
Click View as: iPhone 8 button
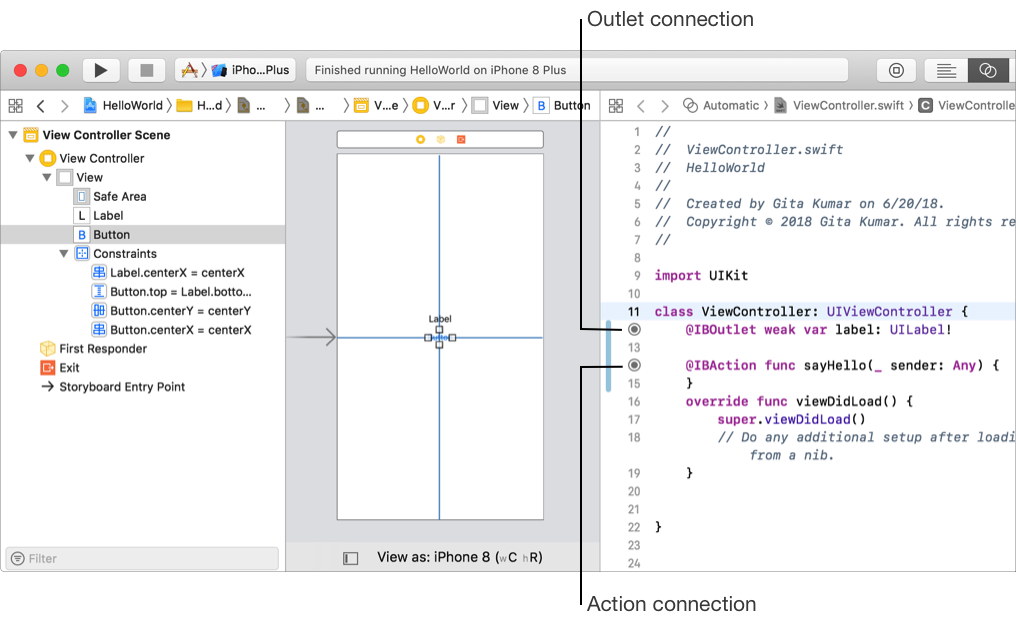point(459,557)
